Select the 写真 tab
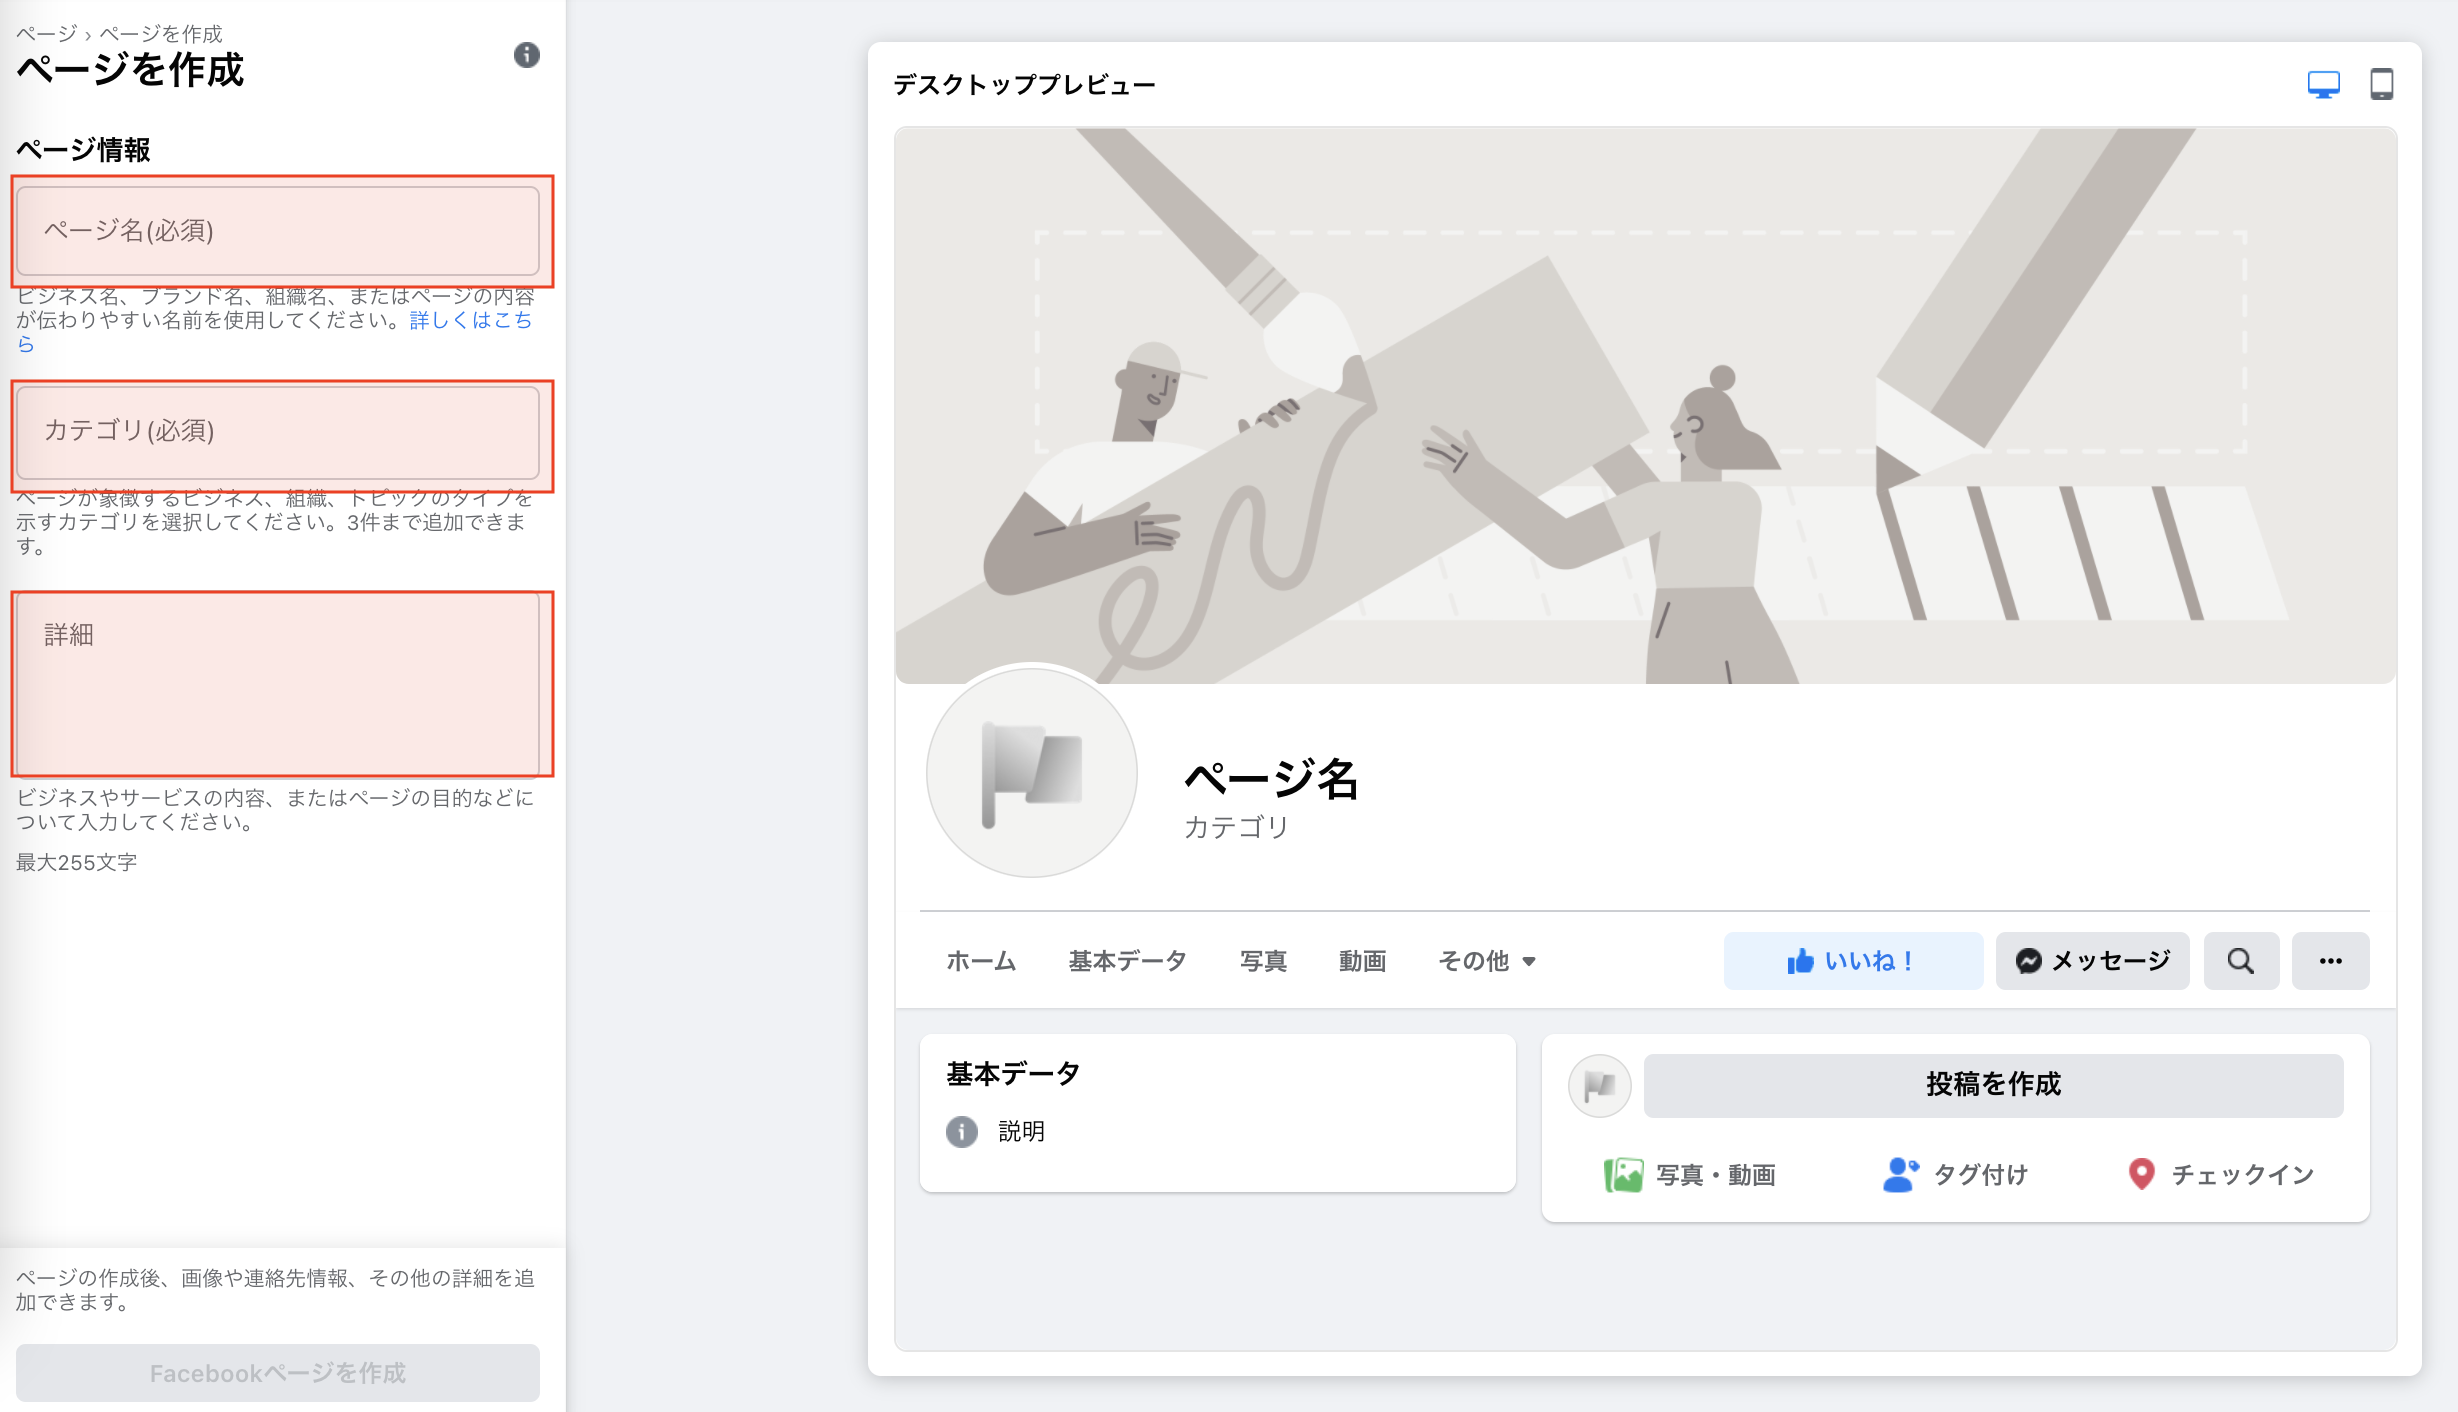This screenshot has width=2458, height=1412. pyautogui.click(x=1262, y=960)
